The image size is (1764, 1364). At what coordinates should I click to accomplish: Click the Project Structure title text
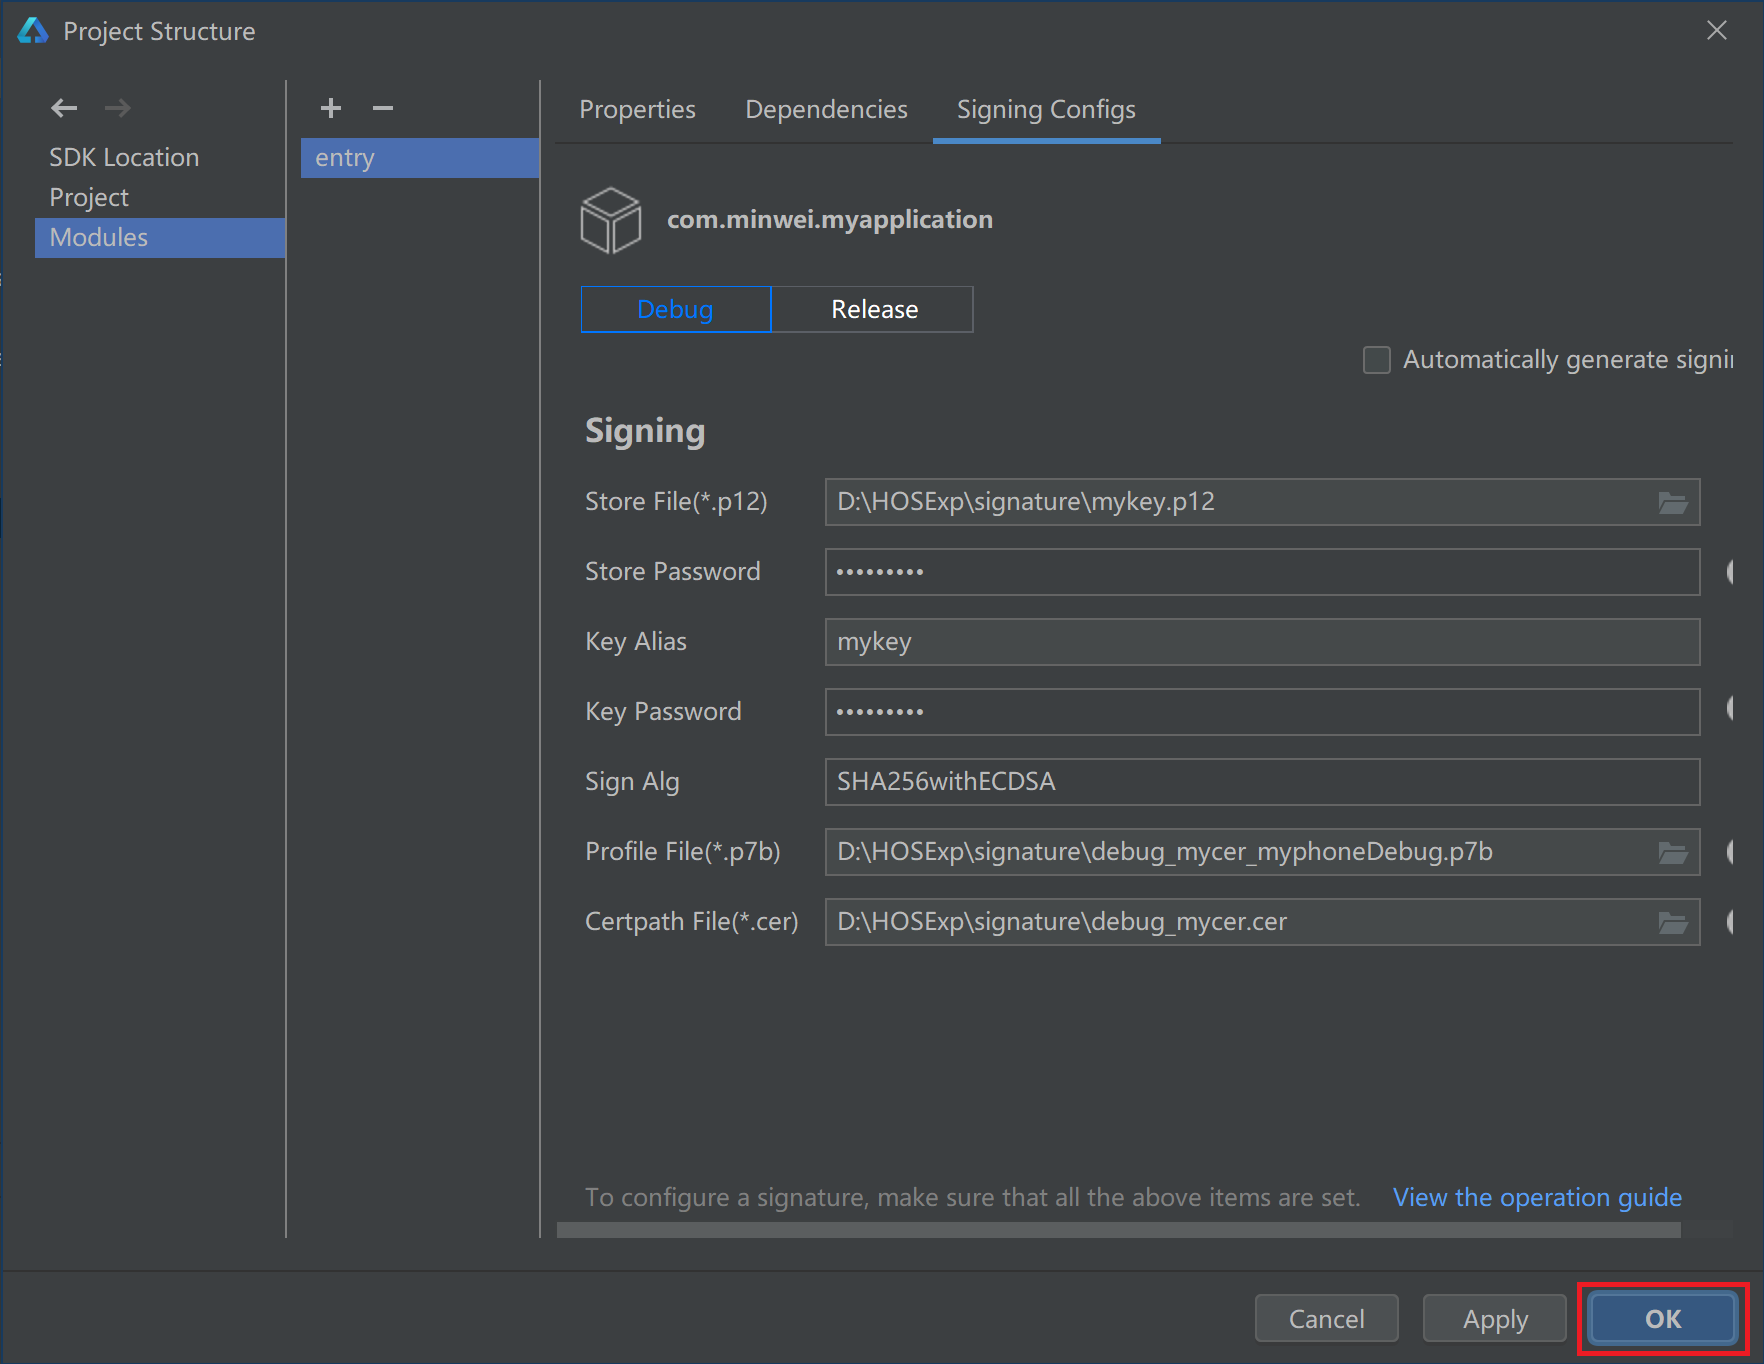point(159,32)
